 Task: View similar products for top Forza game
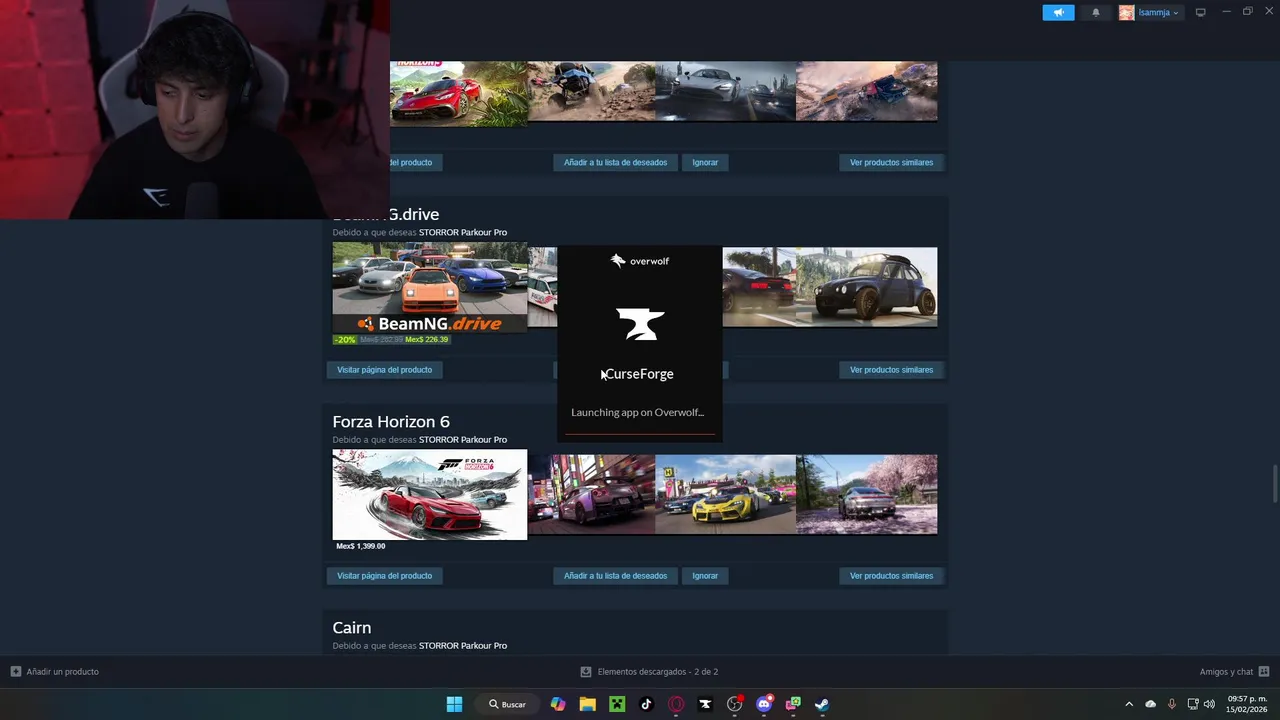(891, 162)
